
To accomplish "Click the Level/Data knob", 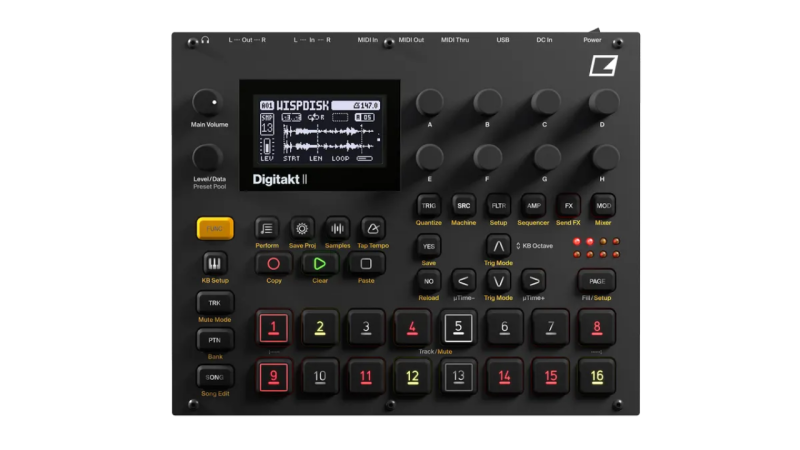I will click(x=207, y=157).
